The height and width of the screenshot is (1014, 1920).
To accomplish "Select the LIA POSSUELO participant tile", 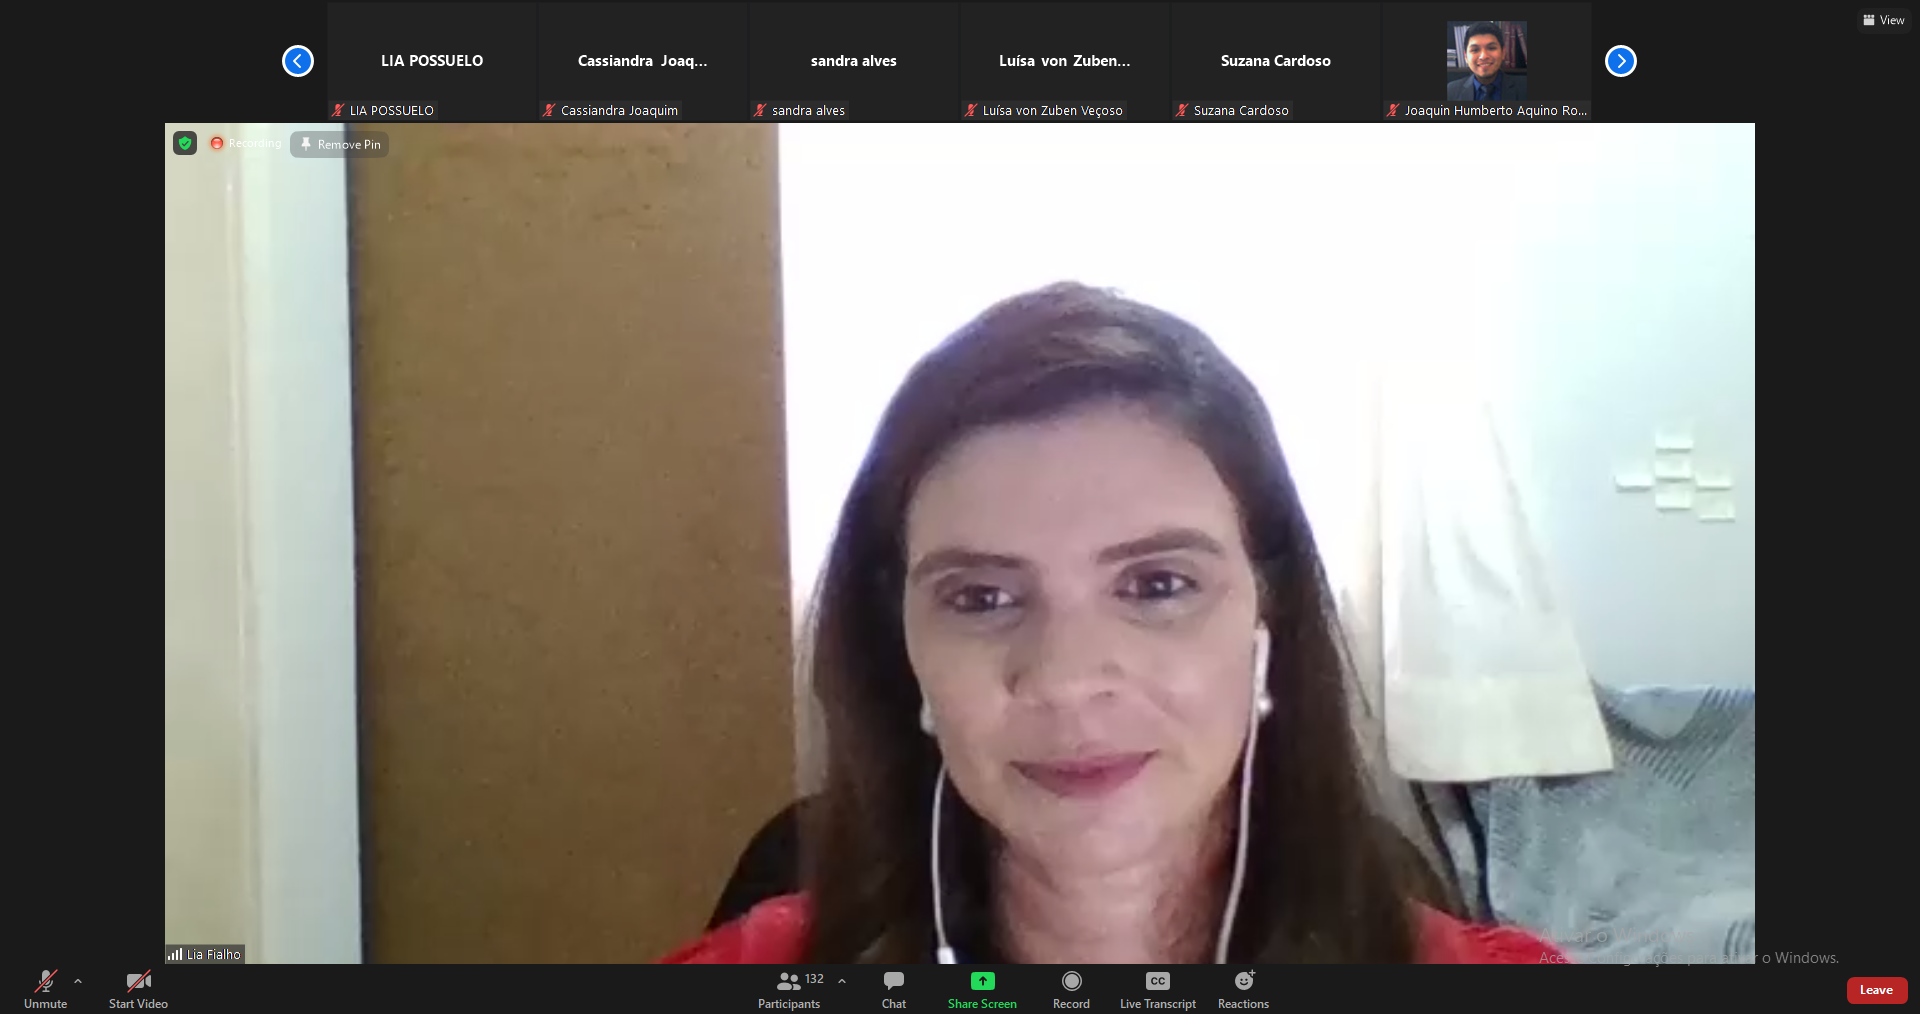I will pos(432,61).
